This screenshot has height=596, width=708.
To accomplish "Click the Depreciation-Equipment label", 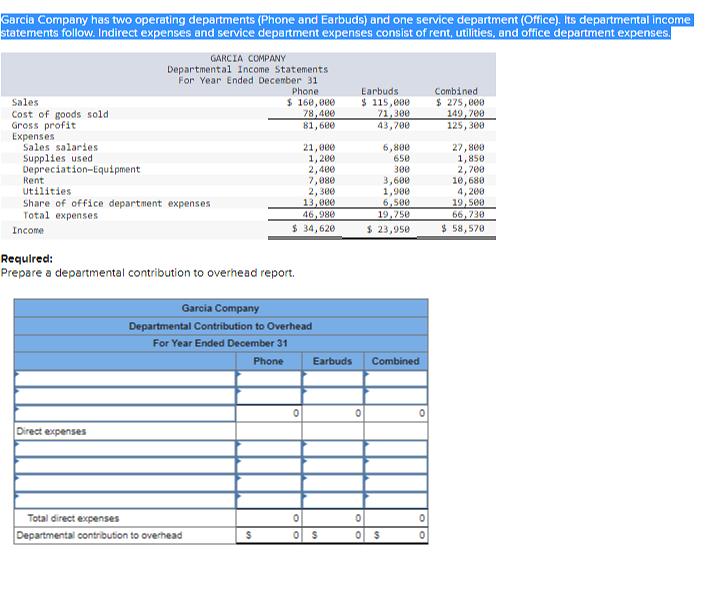I will [x=82, y=169].
